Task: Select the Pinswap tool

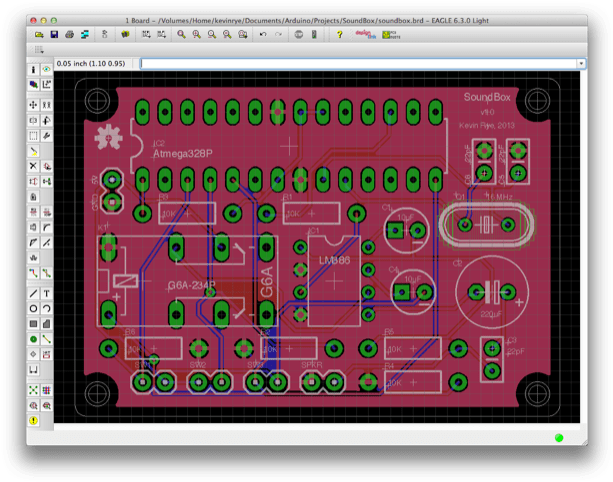Action: click(x=33, y=181)
